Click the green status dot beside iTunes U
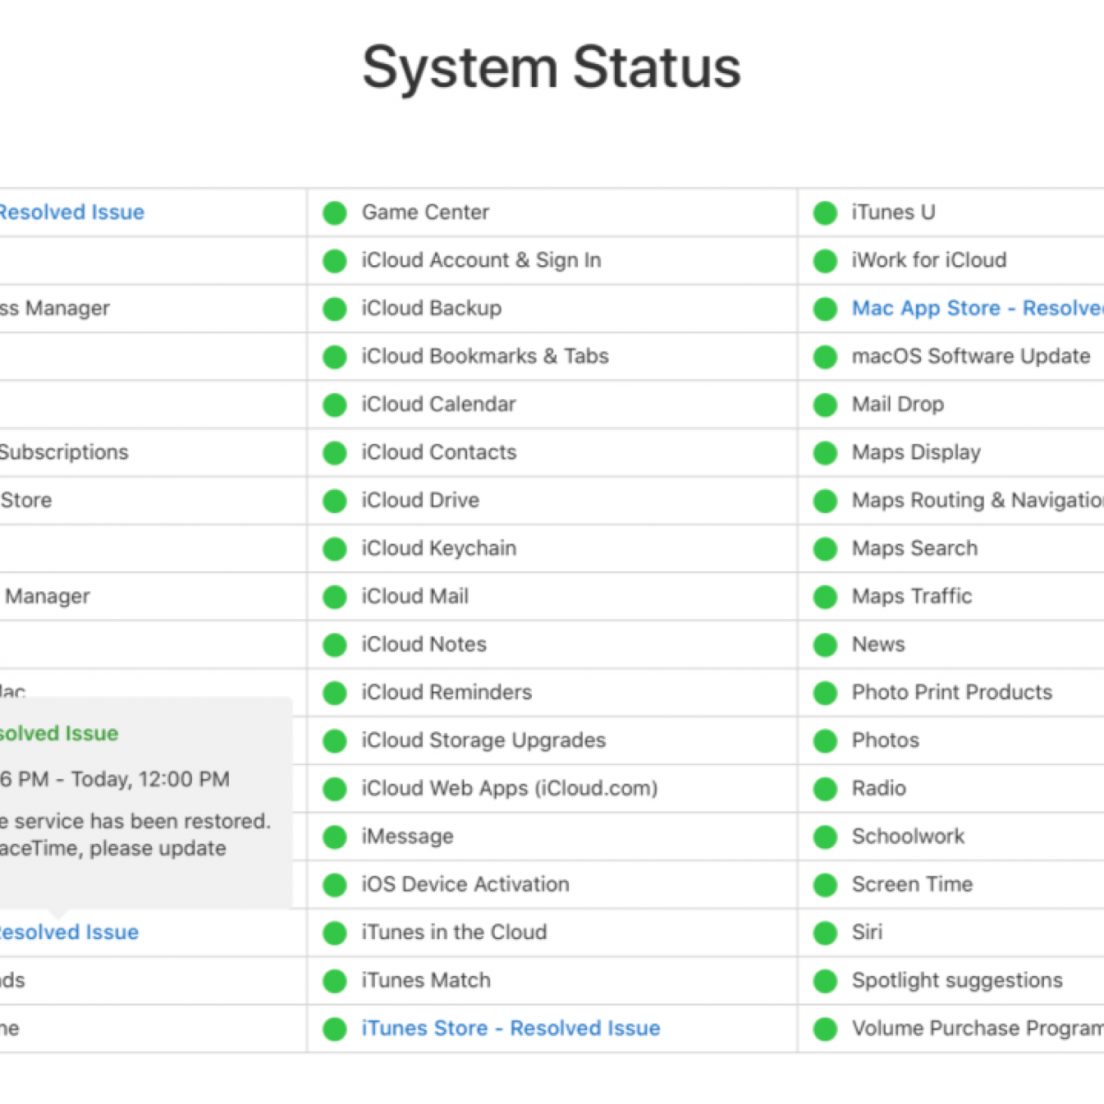 pyautogui.click(x=825, y=213)
